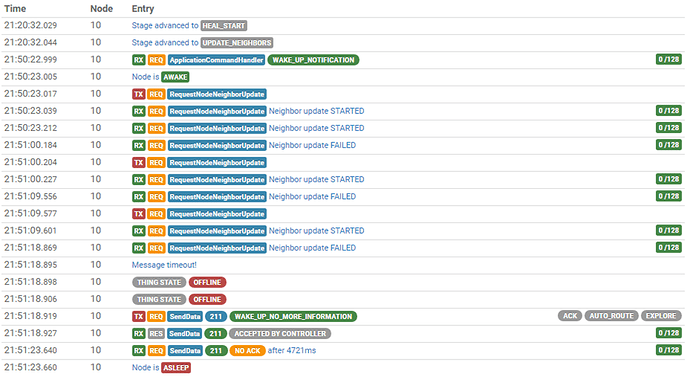690x376 pixels.
Task: Select the ApplicationCommandHandler blue tag
Action: pyautogui.click(x=216, y=60)
